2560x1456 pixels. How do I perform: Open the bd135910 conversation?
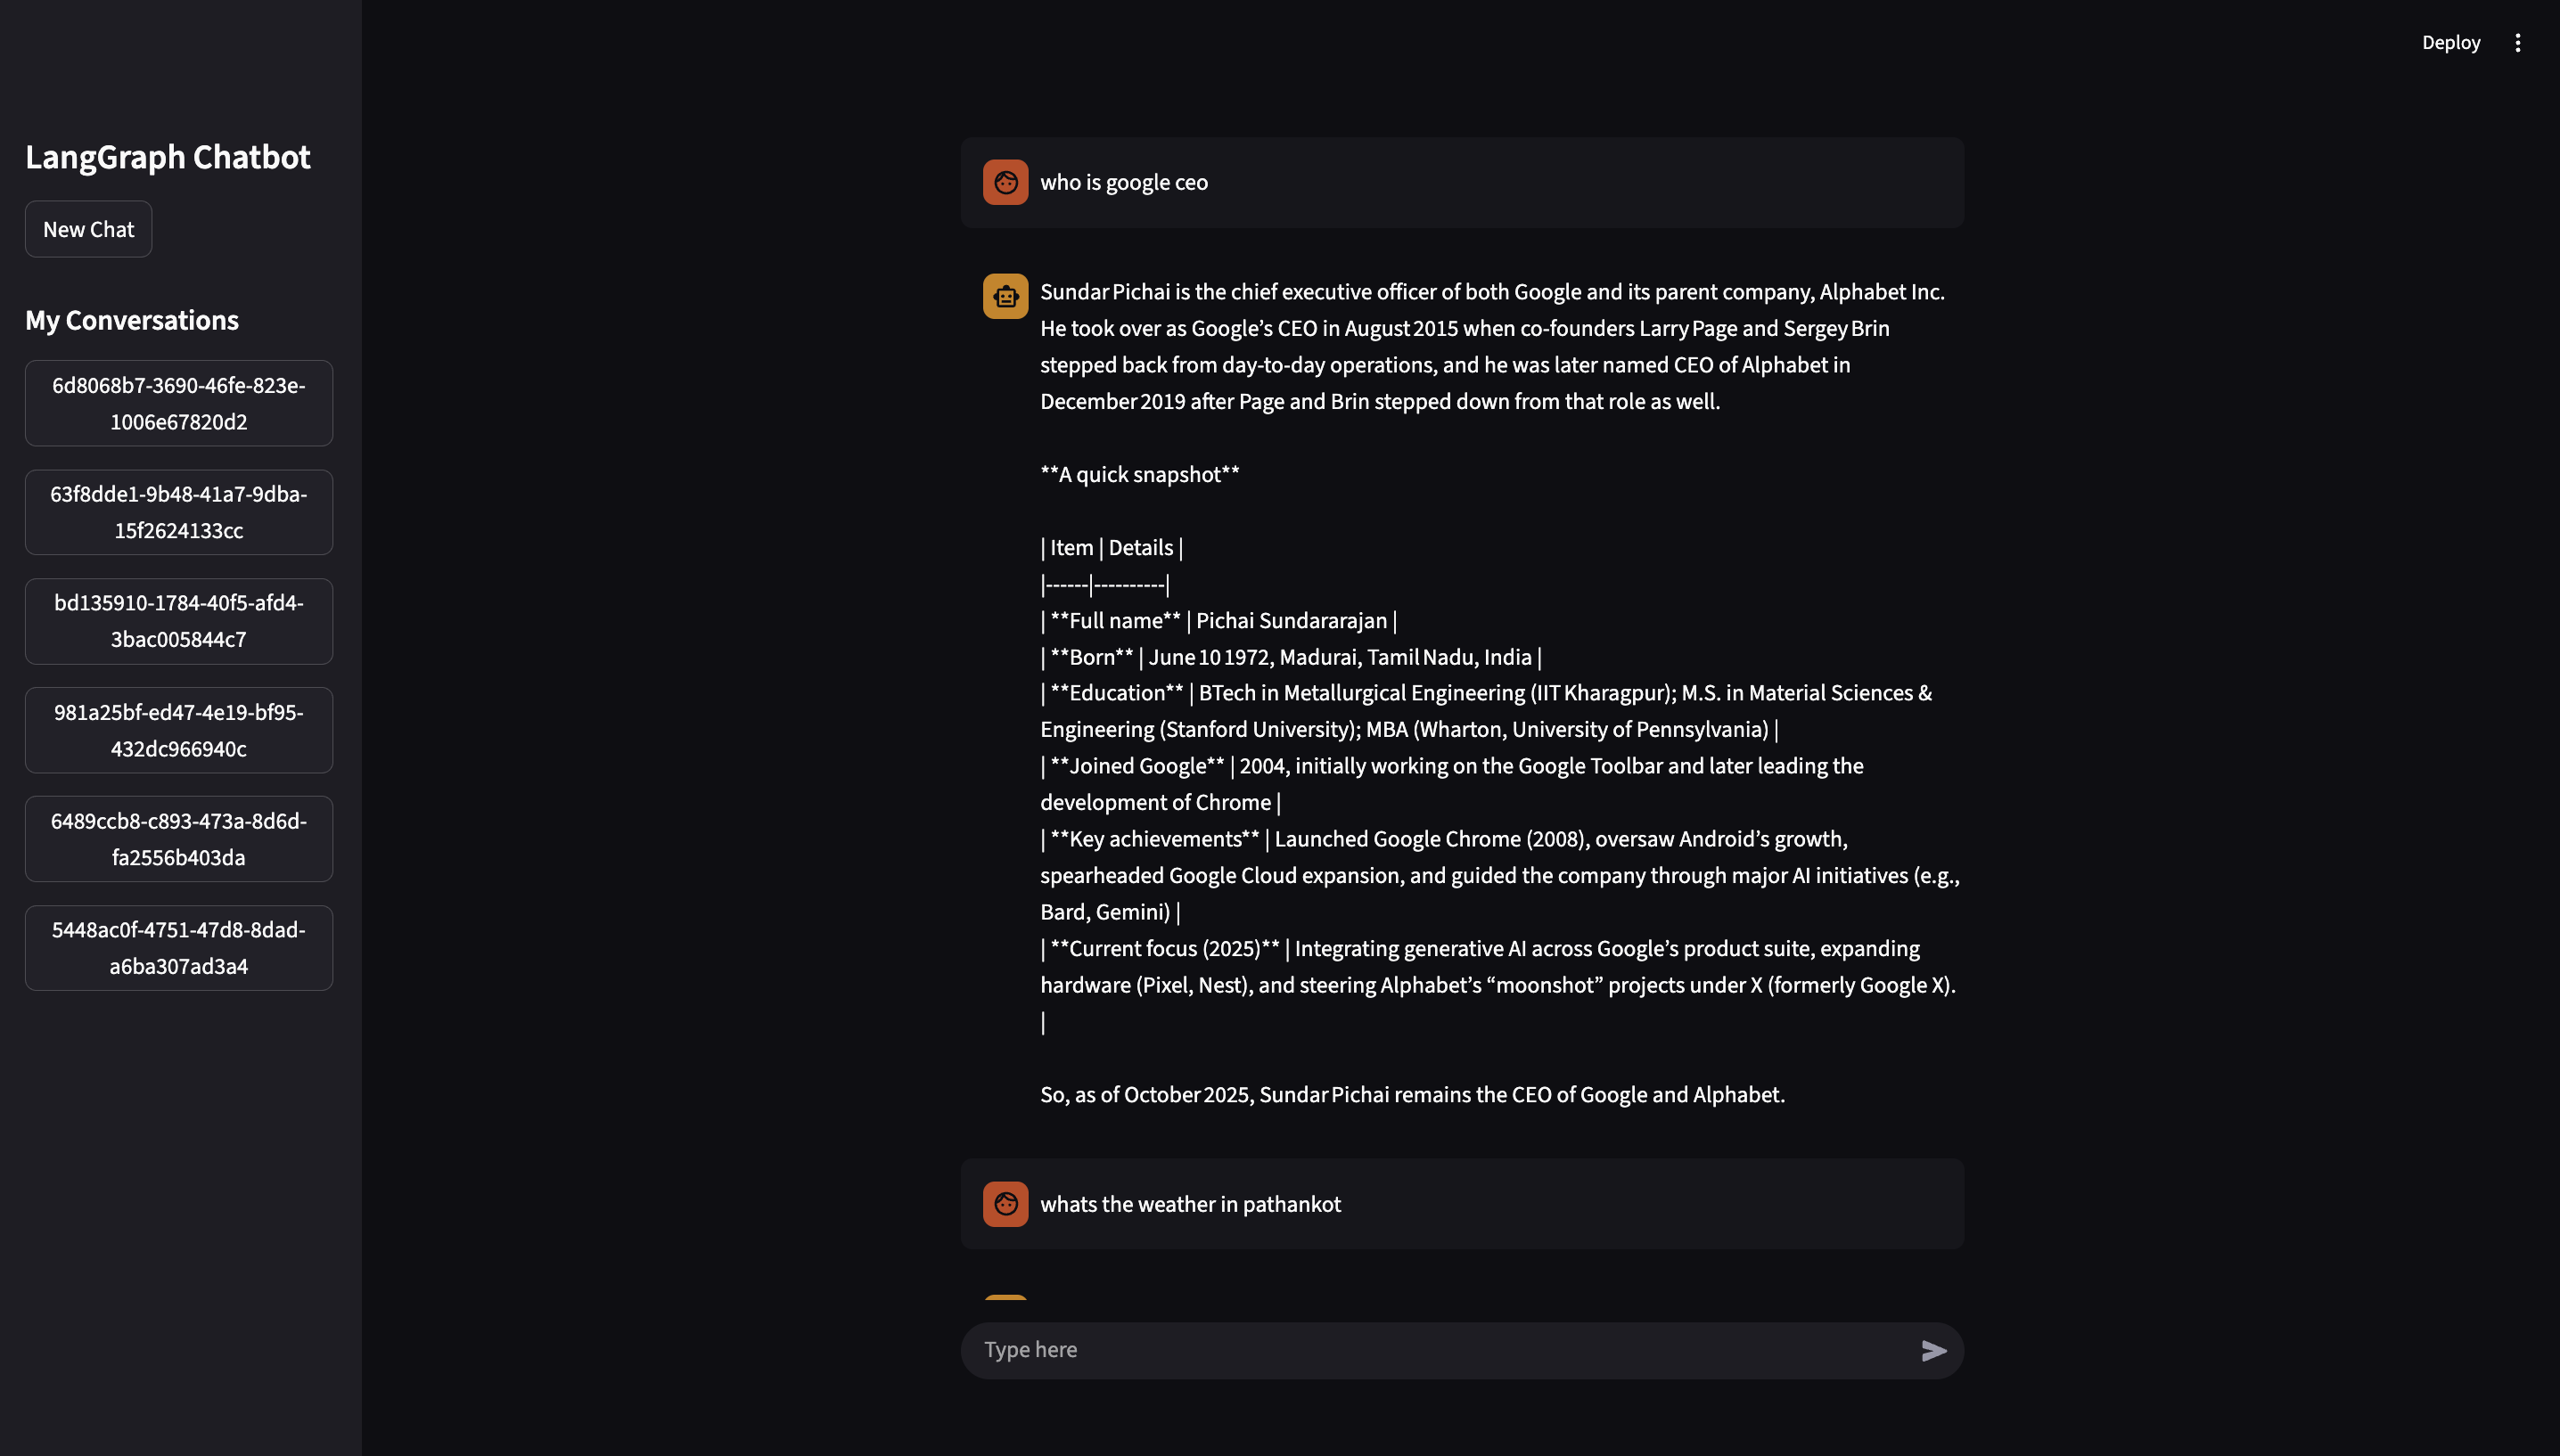[x=179, y=621]
